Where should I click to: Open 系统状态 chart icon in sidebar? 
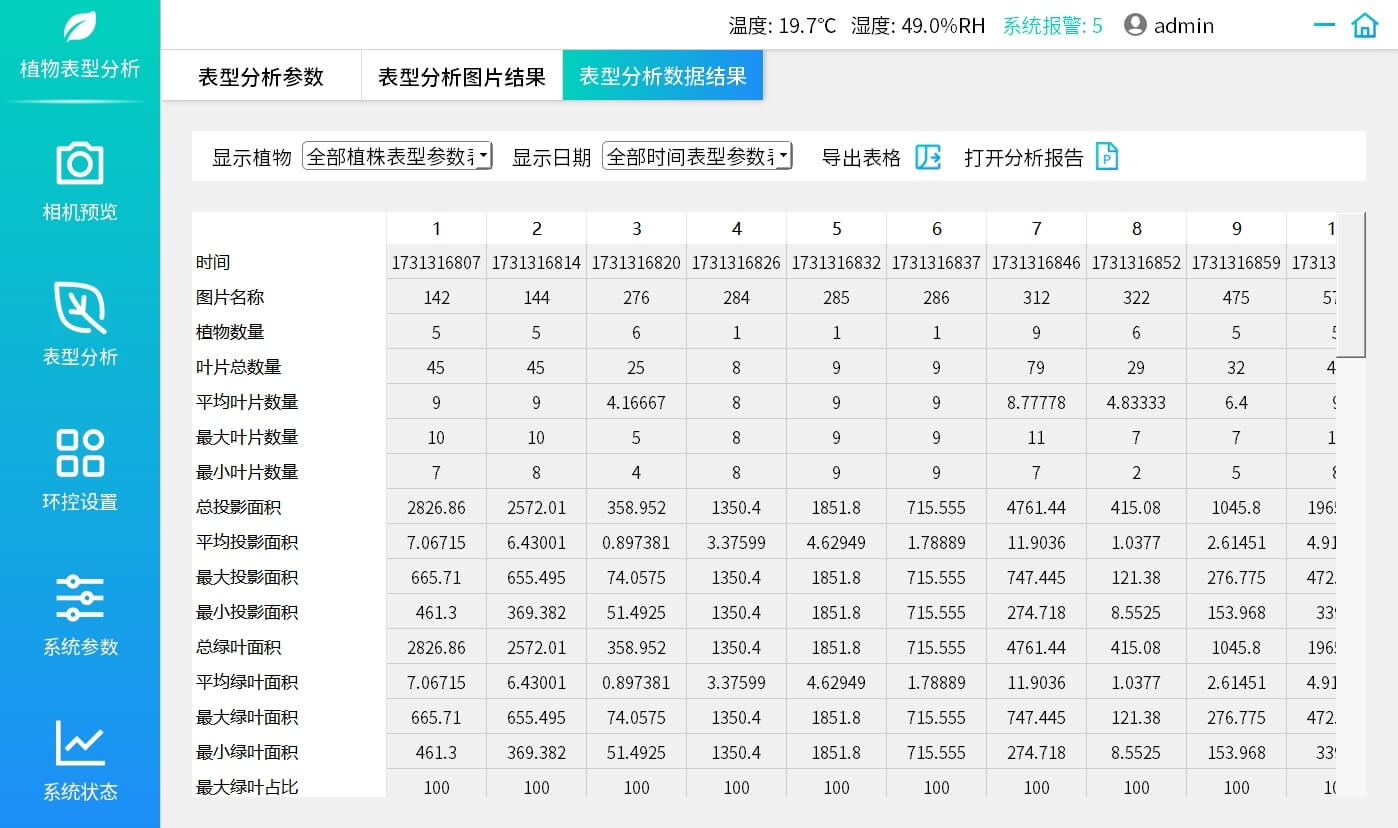80,743
